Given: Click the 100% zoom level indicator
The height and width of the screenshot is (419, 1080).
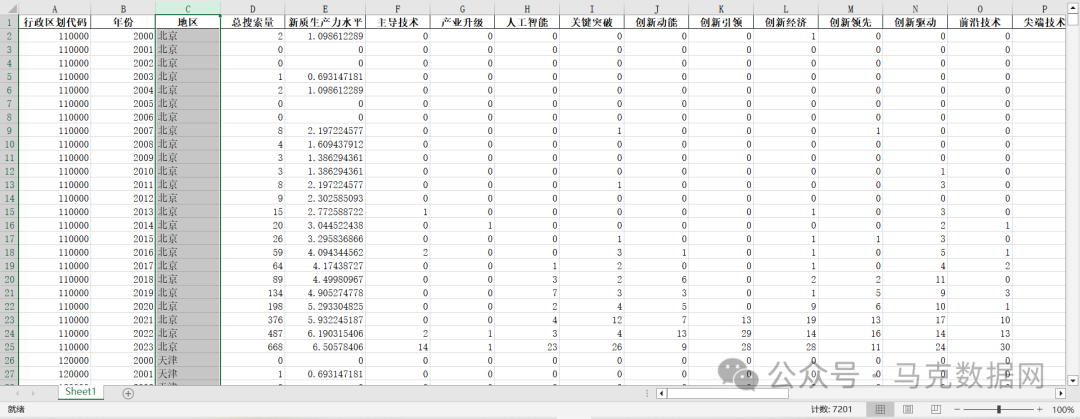Looking at the screenshot, I should [x=1063, y=409].
